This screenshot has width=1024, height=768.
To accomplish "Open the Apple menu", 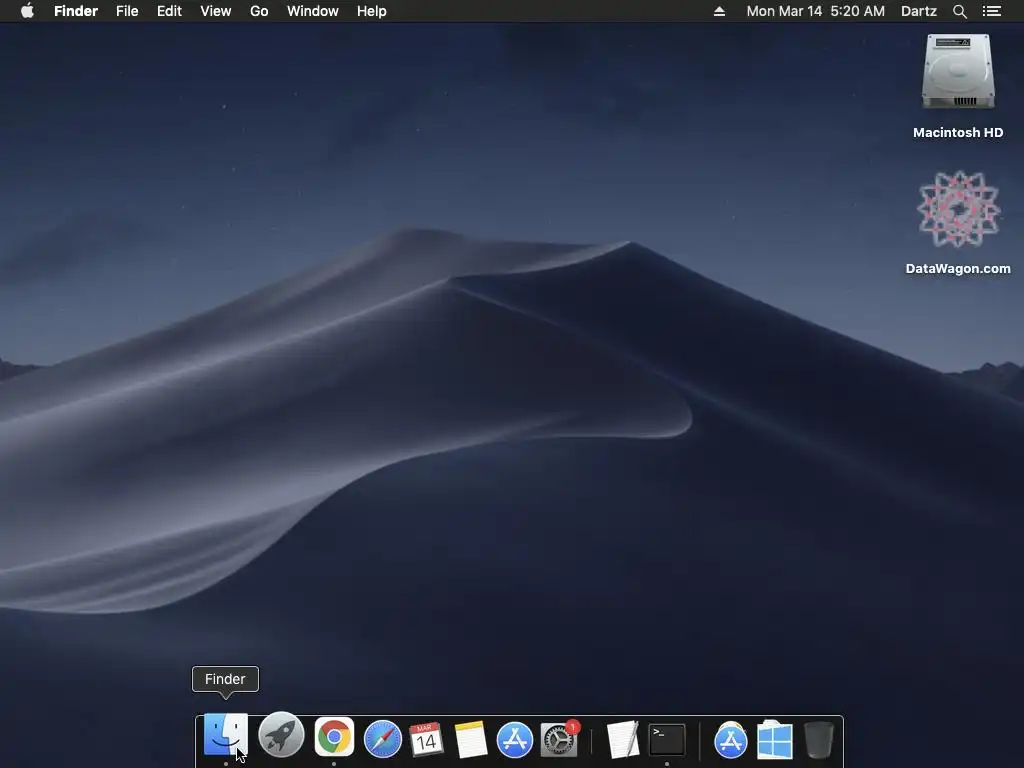I will coord(27,11).
